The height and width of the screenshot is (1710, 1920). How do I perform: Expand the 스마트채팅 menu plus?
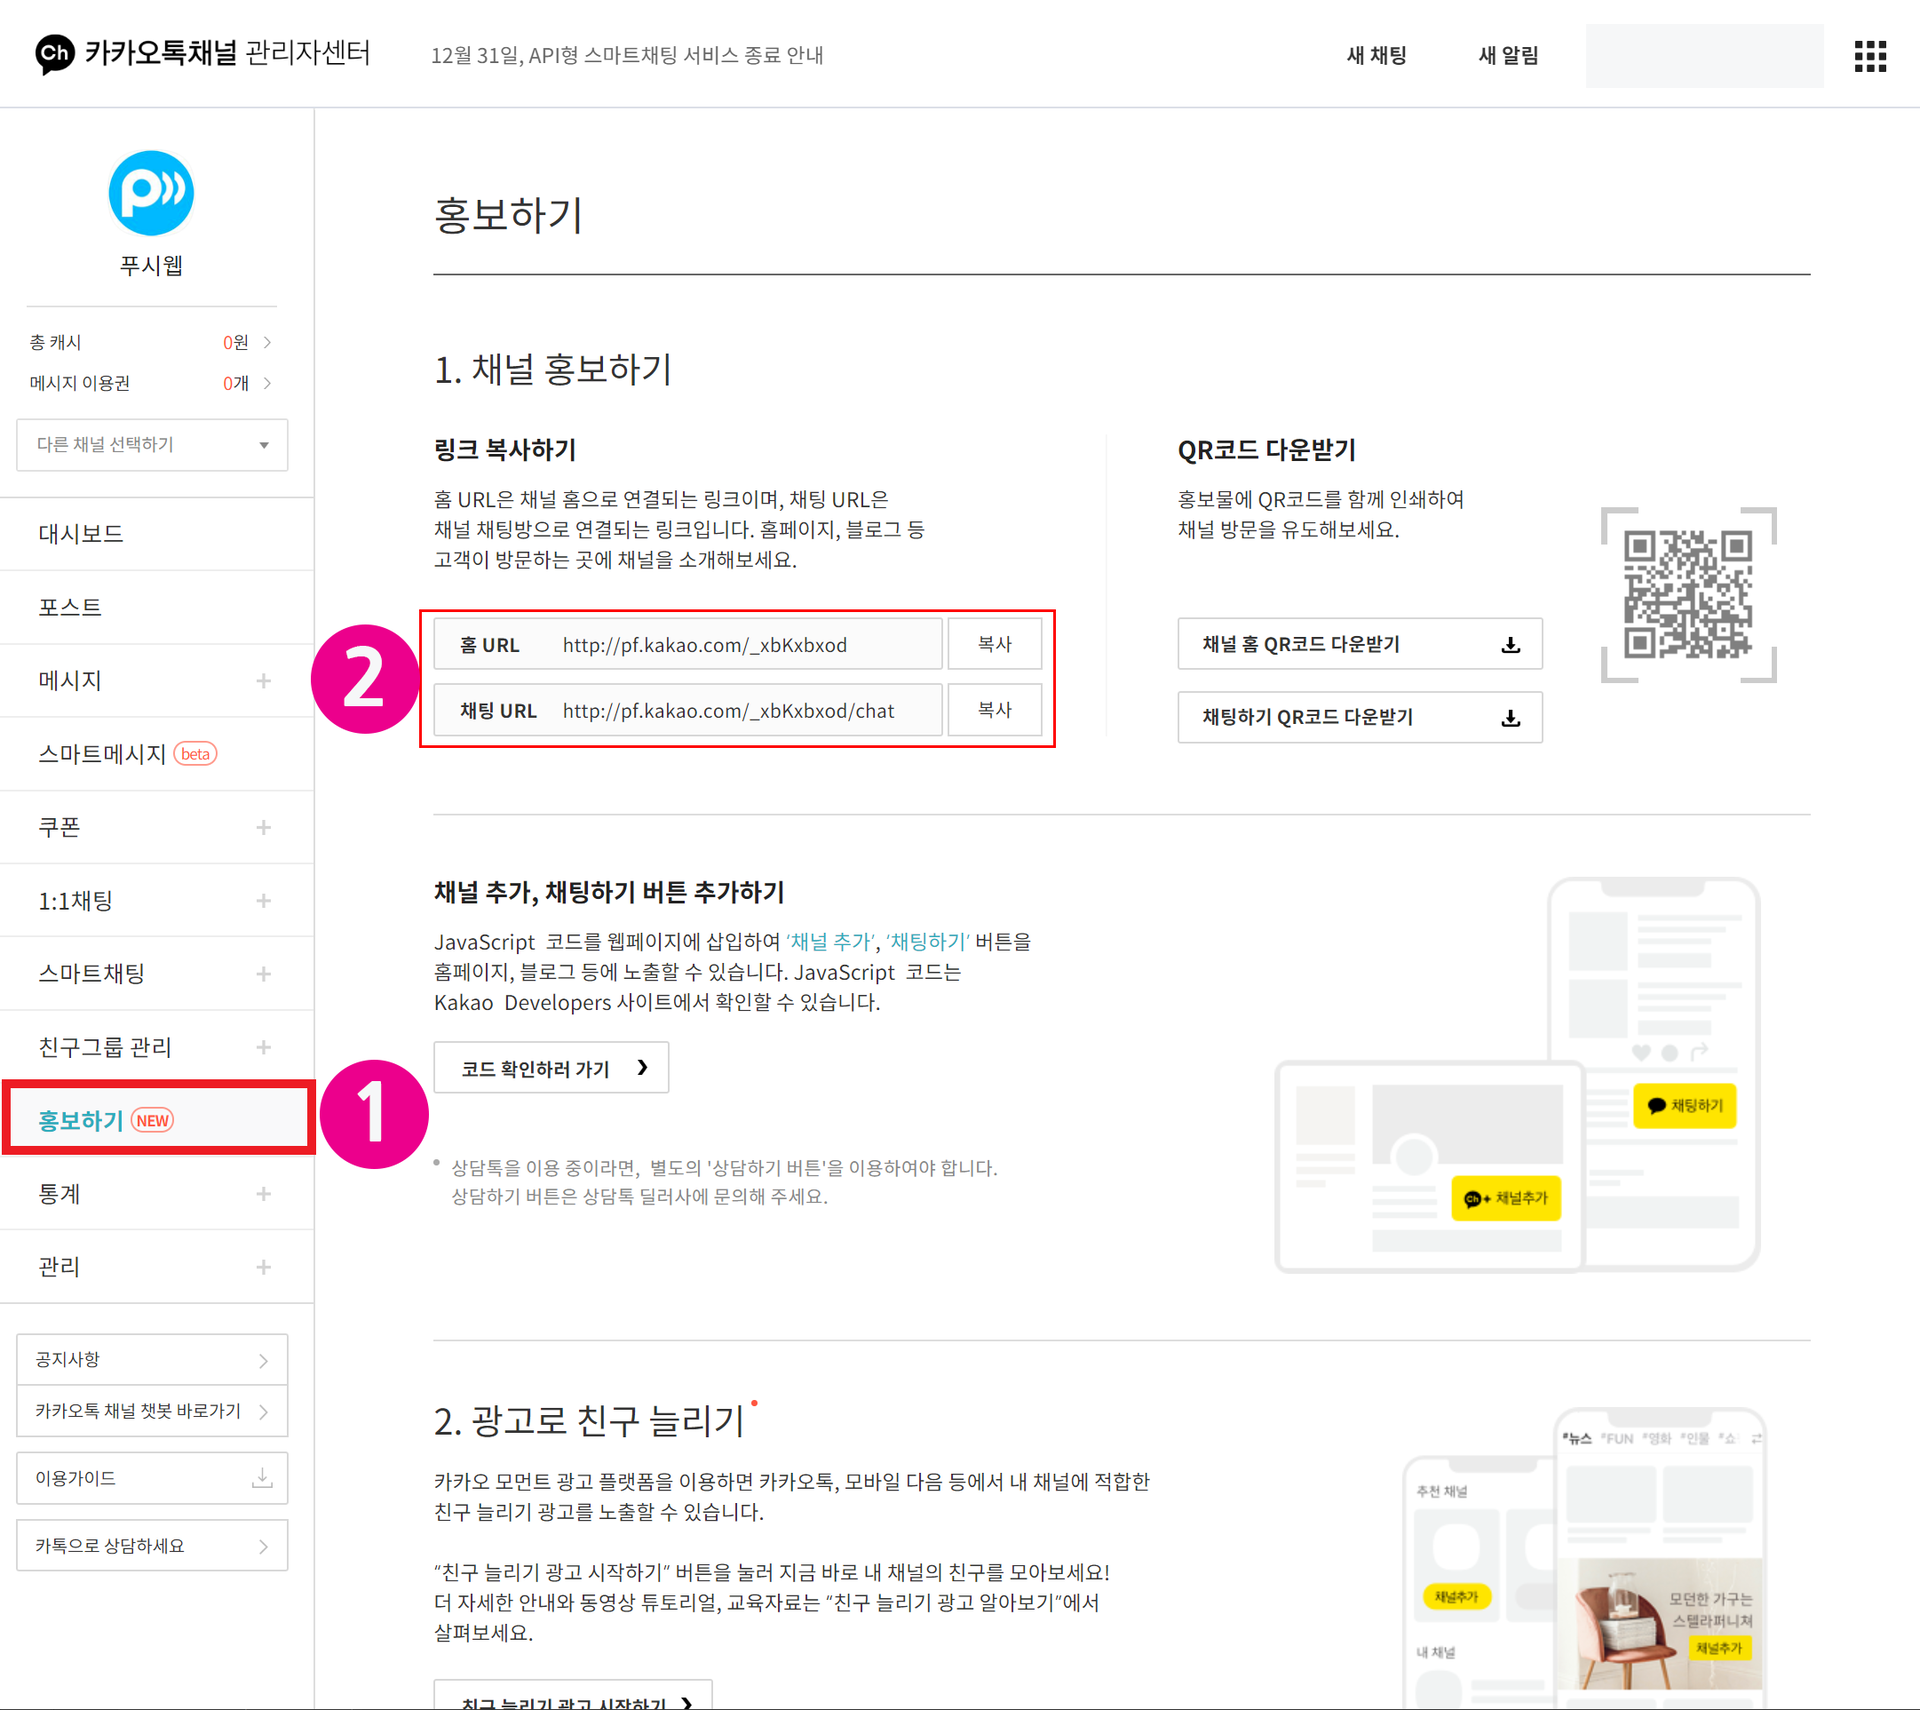click(x=263, y=973)
